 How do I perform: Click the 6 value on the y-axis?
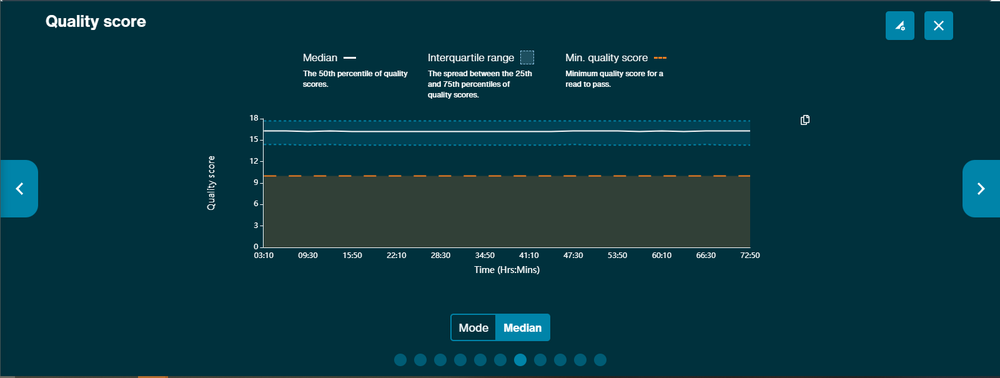click(255, 204)
